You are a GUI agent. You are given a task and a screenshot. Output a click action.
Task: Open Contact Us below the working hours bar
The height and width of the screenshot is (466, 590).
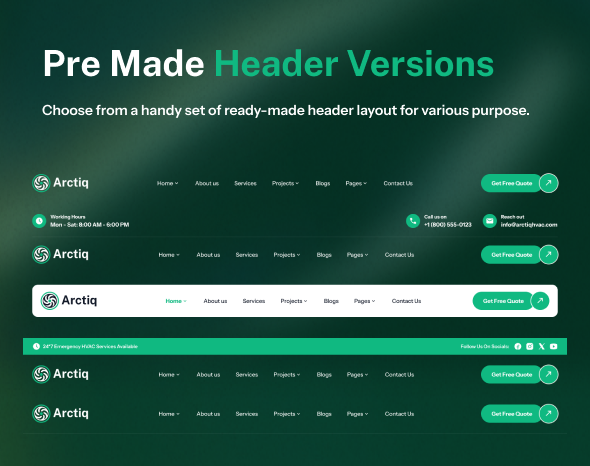tap(399, 255)
